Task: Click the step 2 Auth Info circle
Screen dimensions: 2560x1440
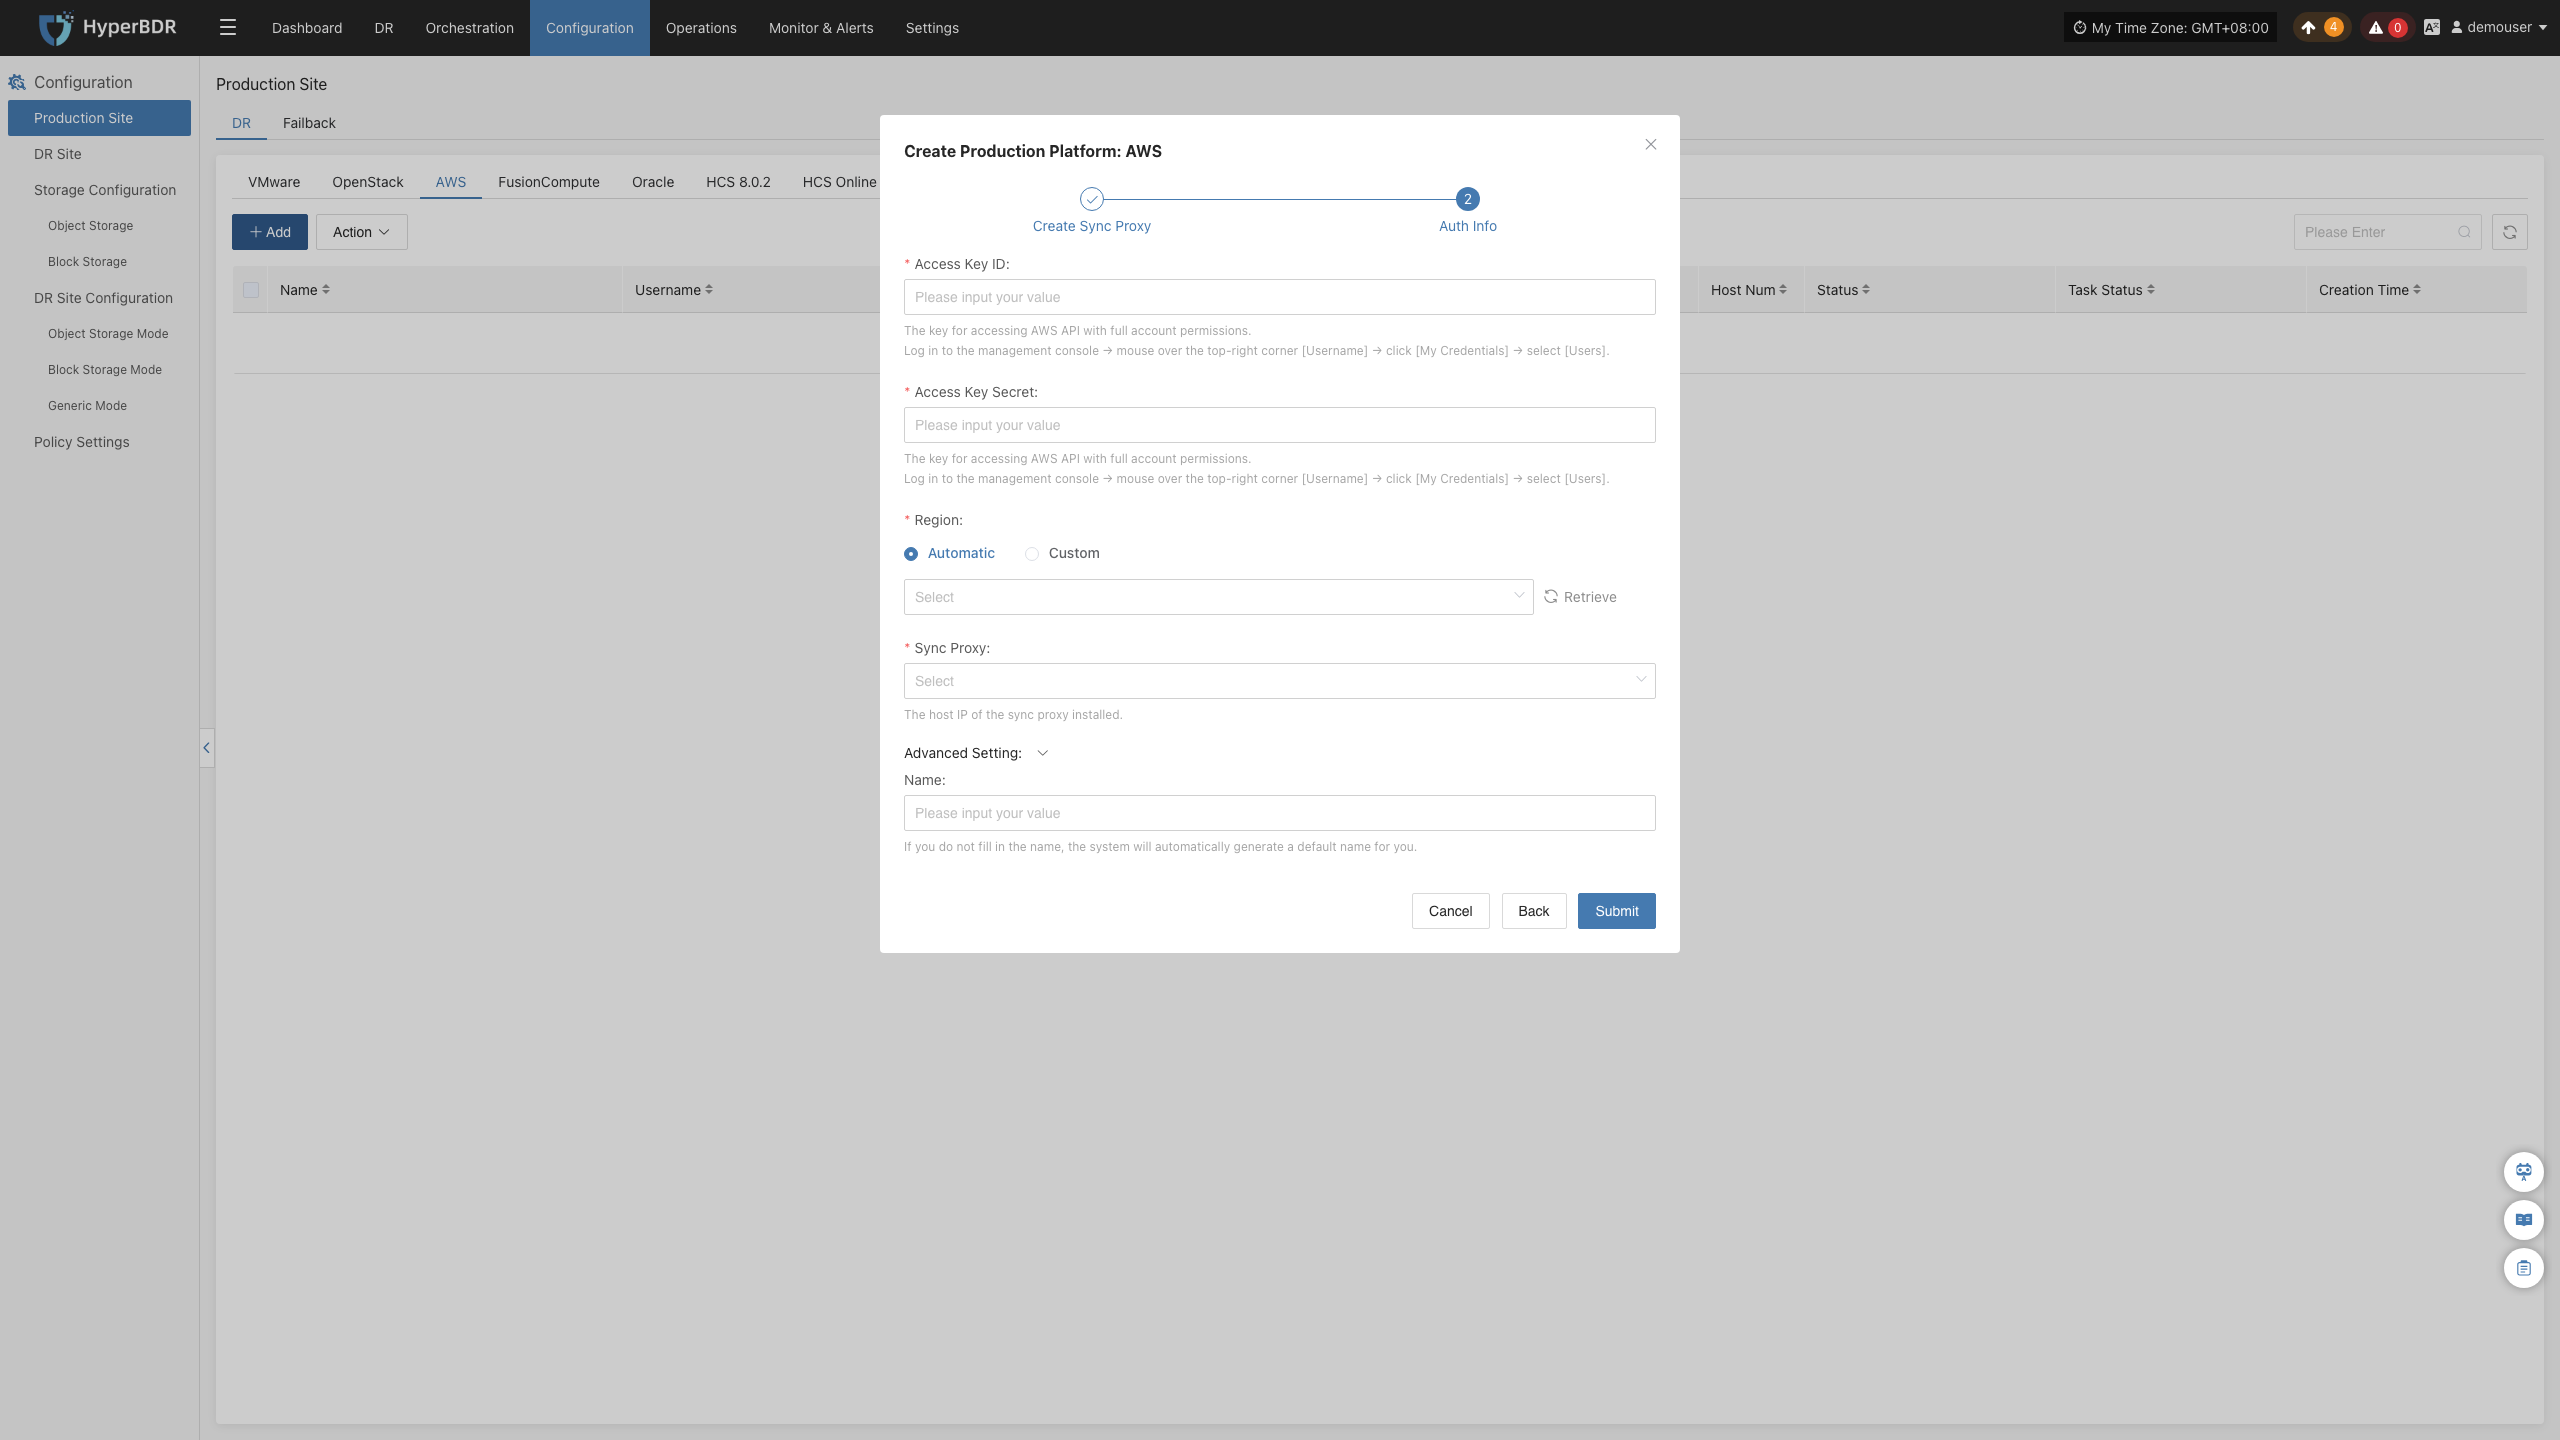Action: click(1468, 199)
